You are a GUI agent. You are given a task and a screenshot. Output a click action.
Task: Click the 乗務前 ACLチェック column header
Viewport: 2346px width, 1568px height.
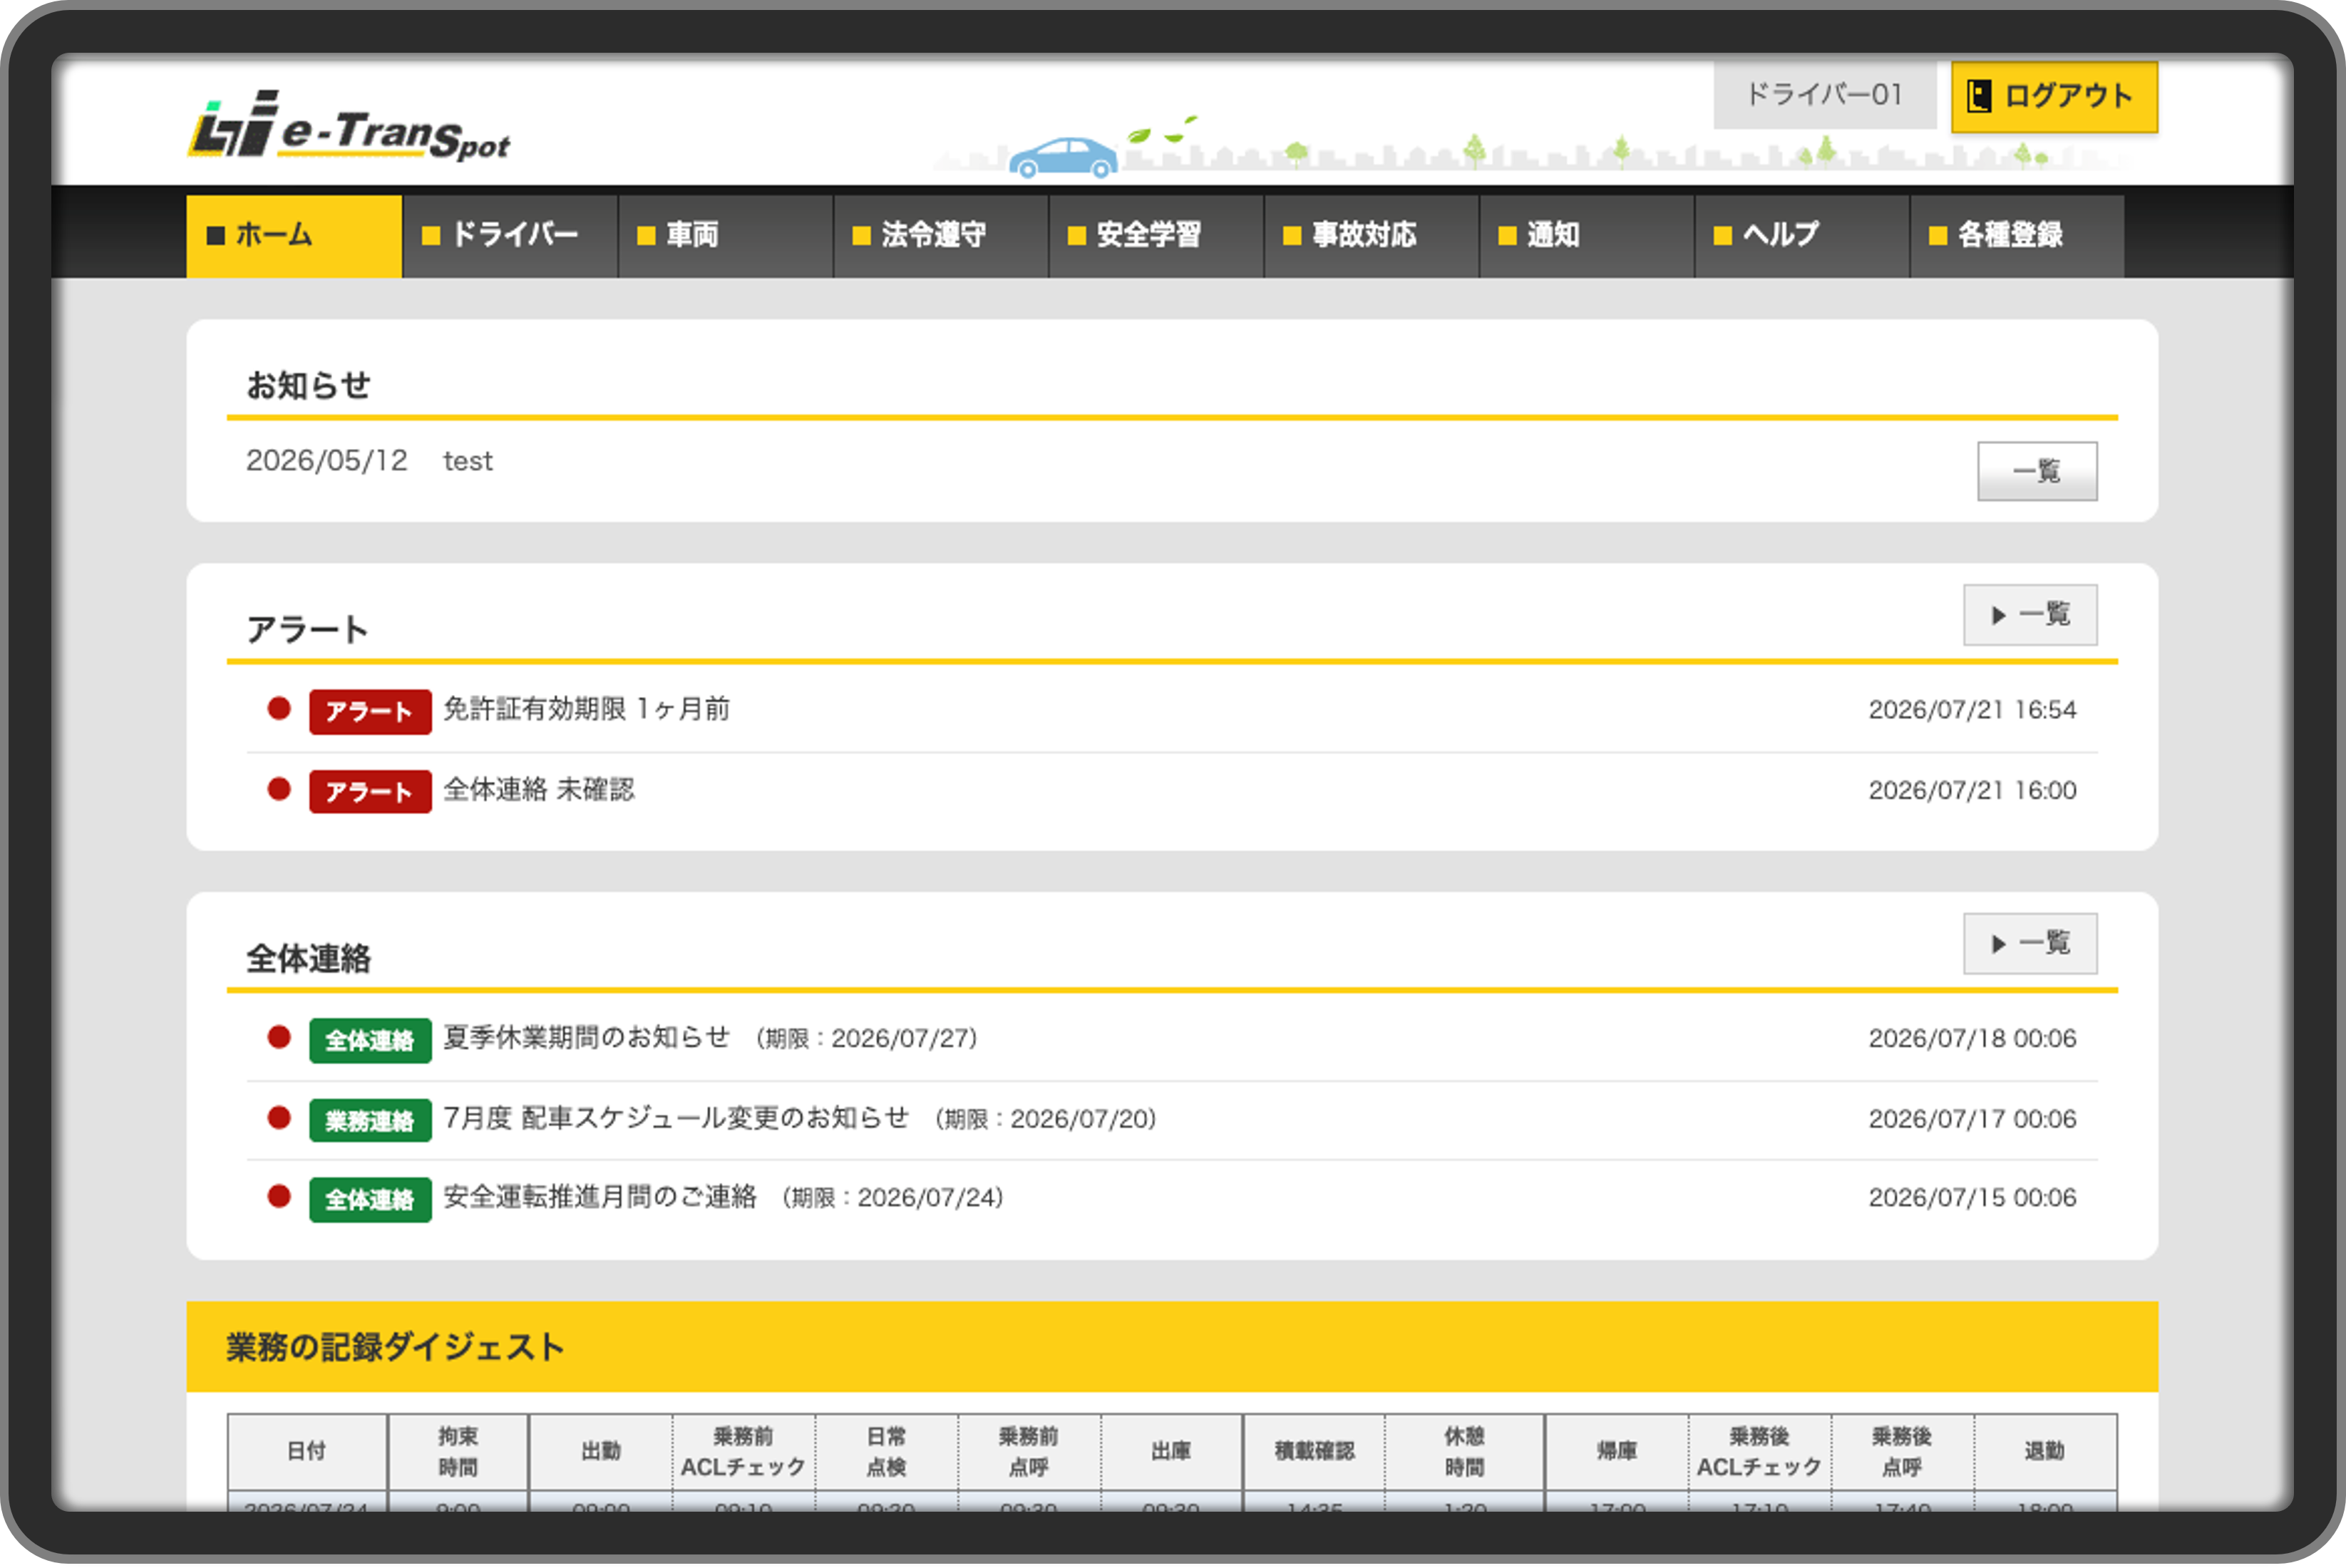point(743,1451)
